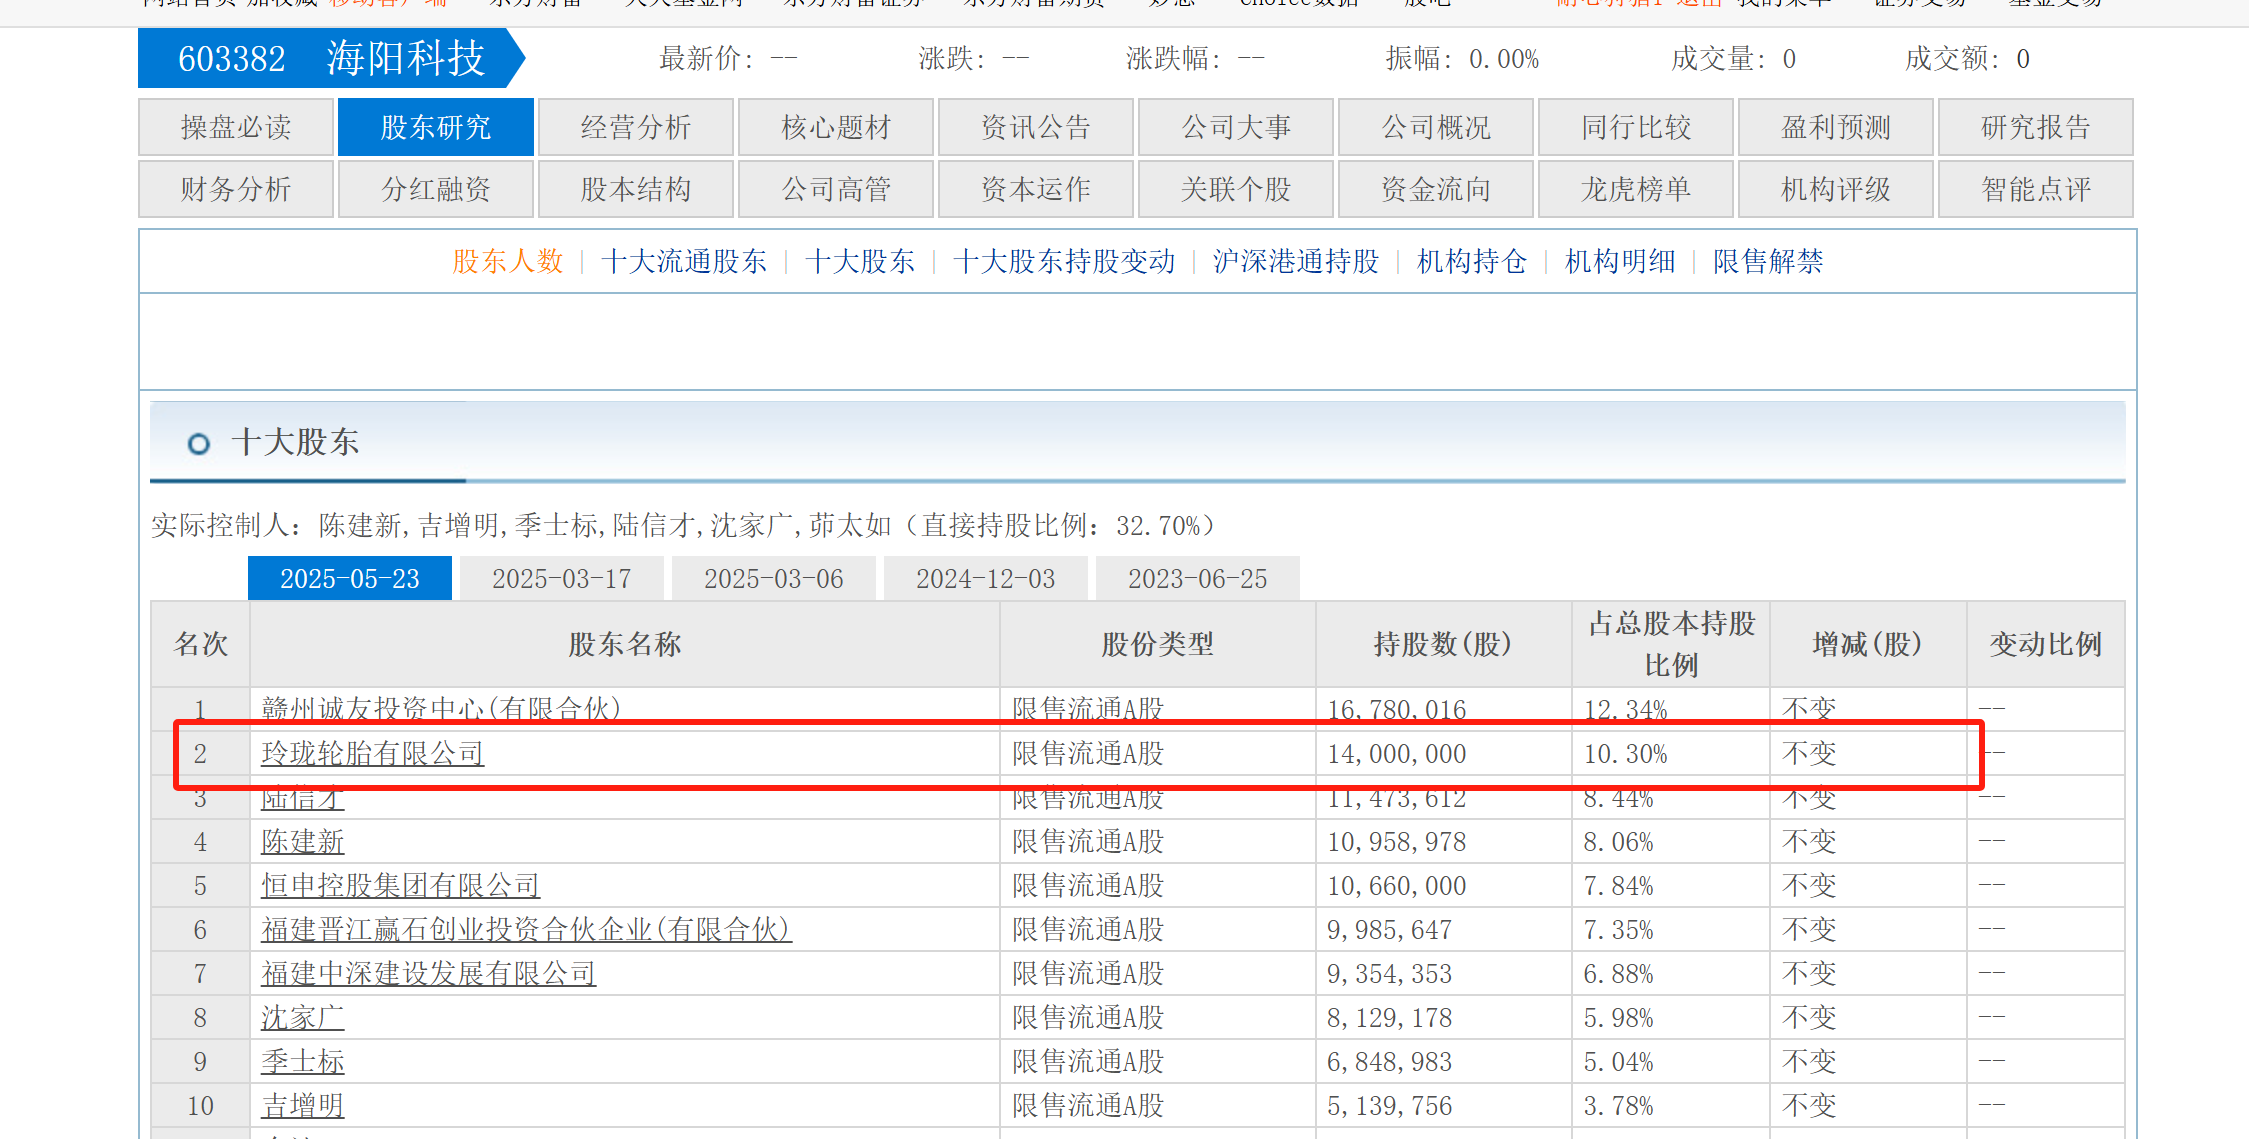Open the 资本运作 tab
2249x1139 pixels.
(x=1036, y=189)
